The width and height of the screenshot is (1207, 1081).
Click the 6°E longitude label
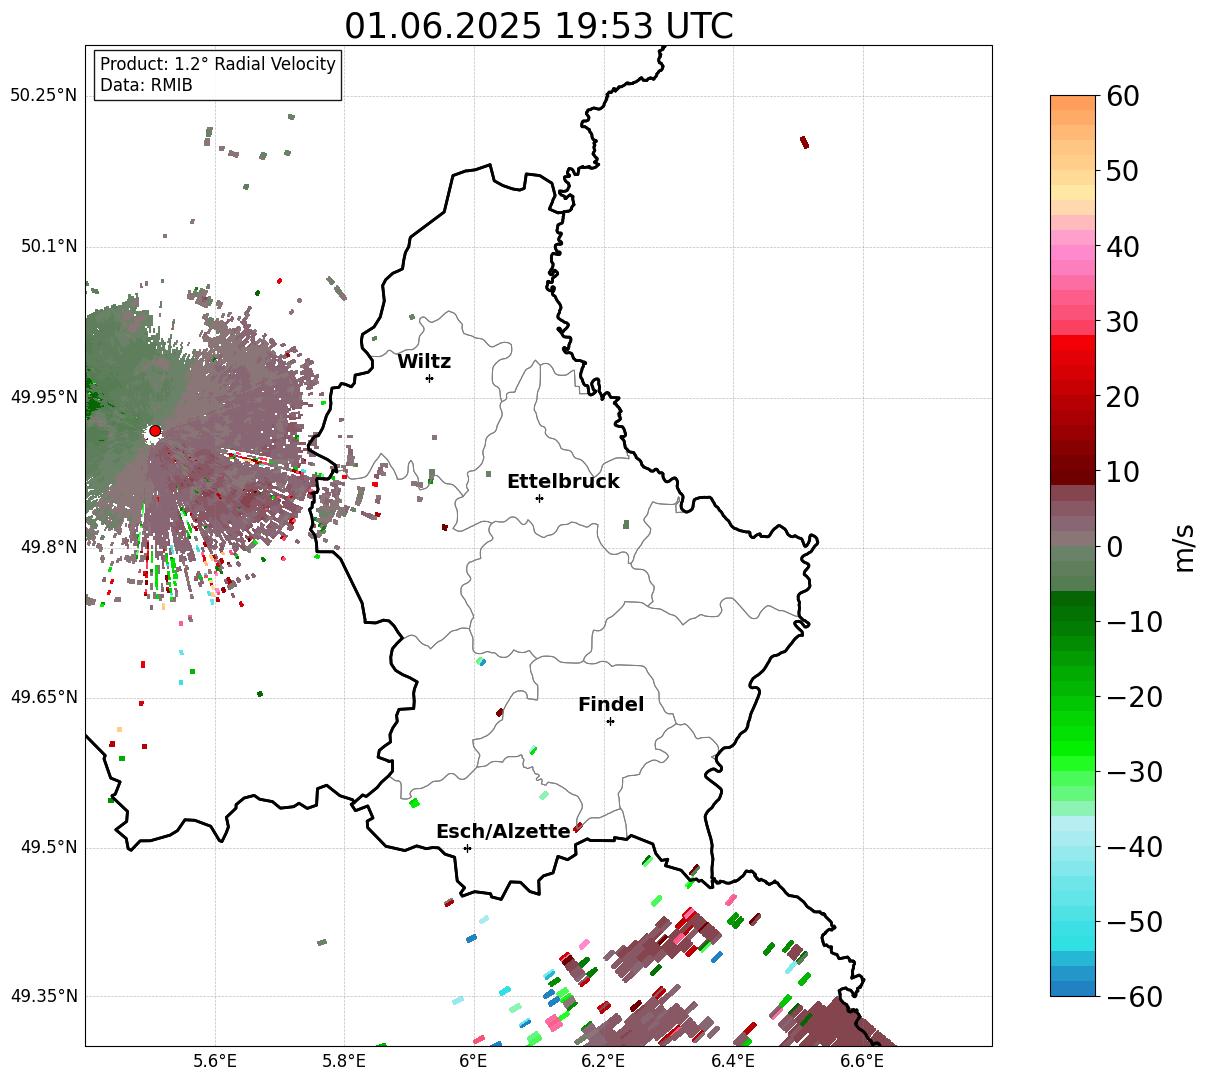tap(474, 1061)
